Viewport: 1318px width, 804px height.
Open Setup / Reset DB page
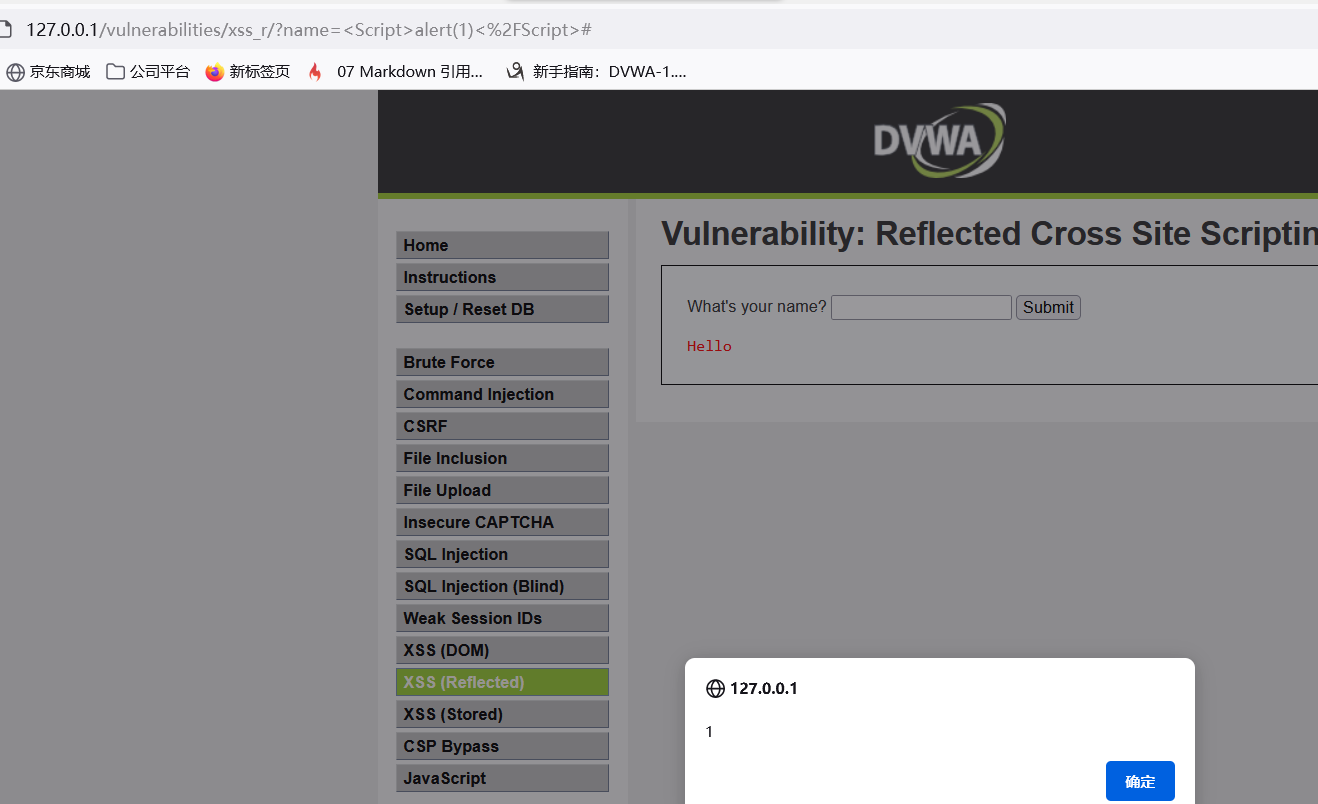[502, 309]
